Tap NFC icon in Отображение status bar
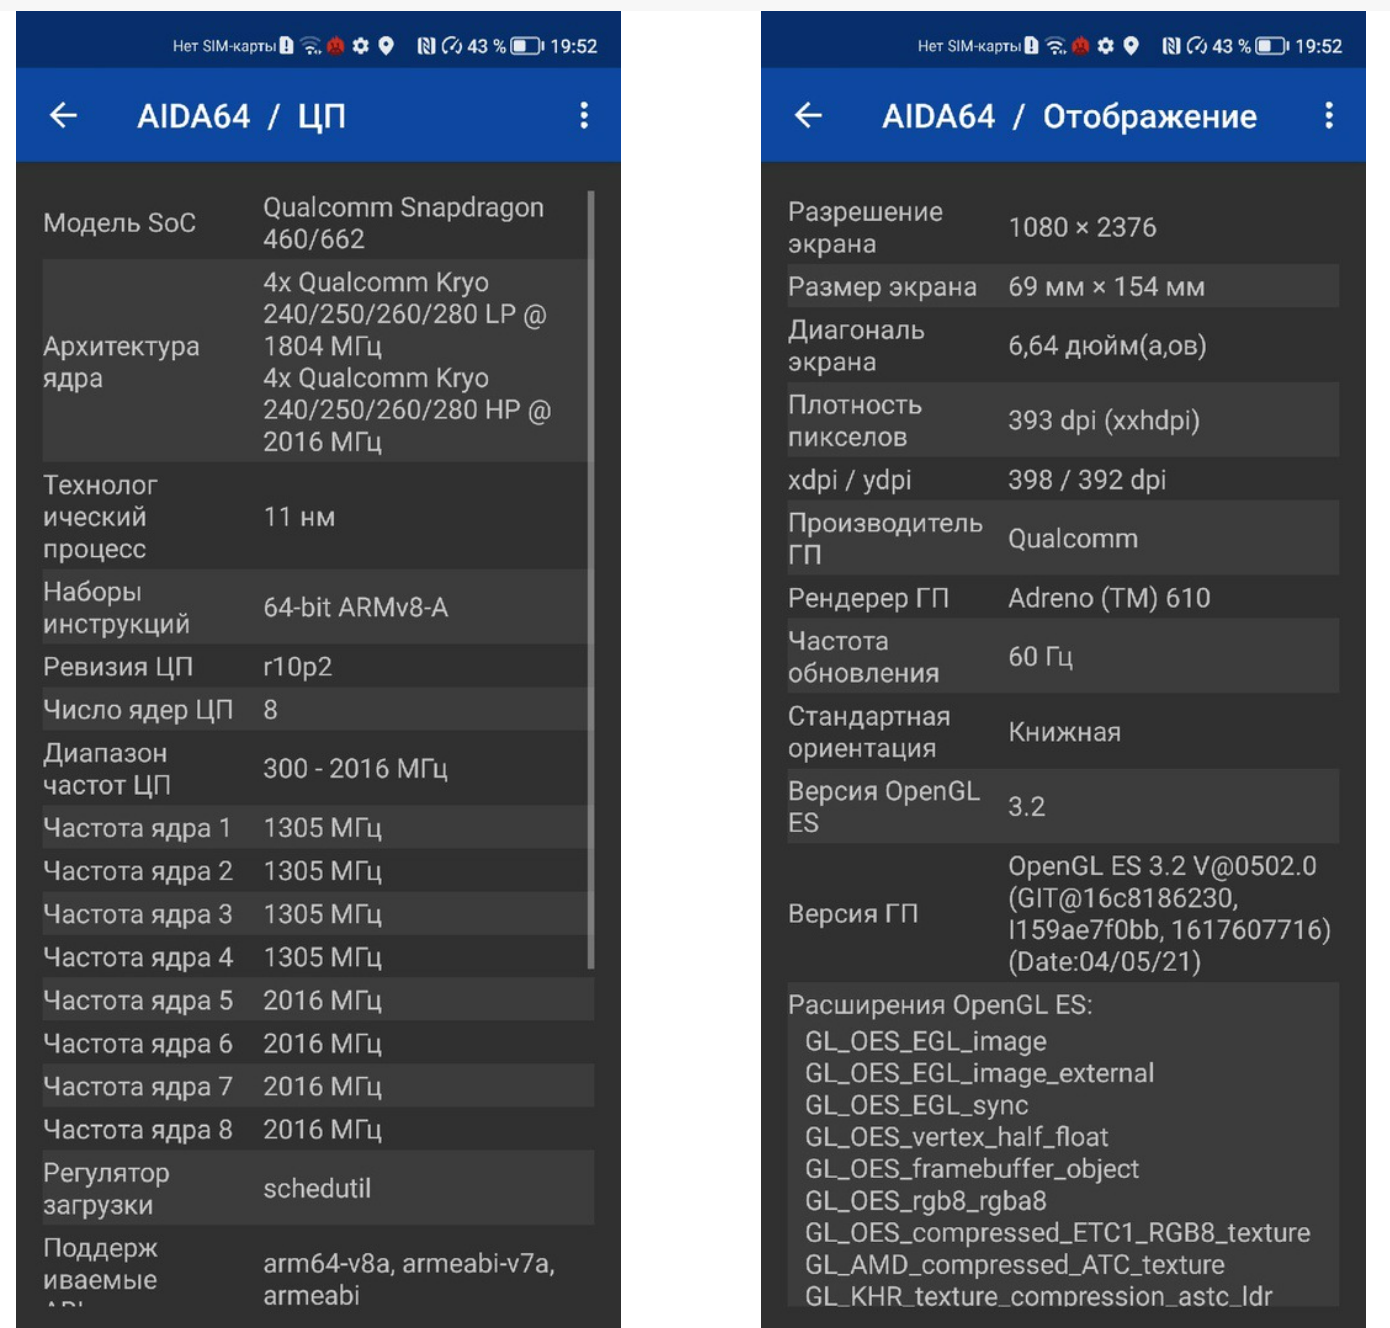 [x=1171, y=46]
